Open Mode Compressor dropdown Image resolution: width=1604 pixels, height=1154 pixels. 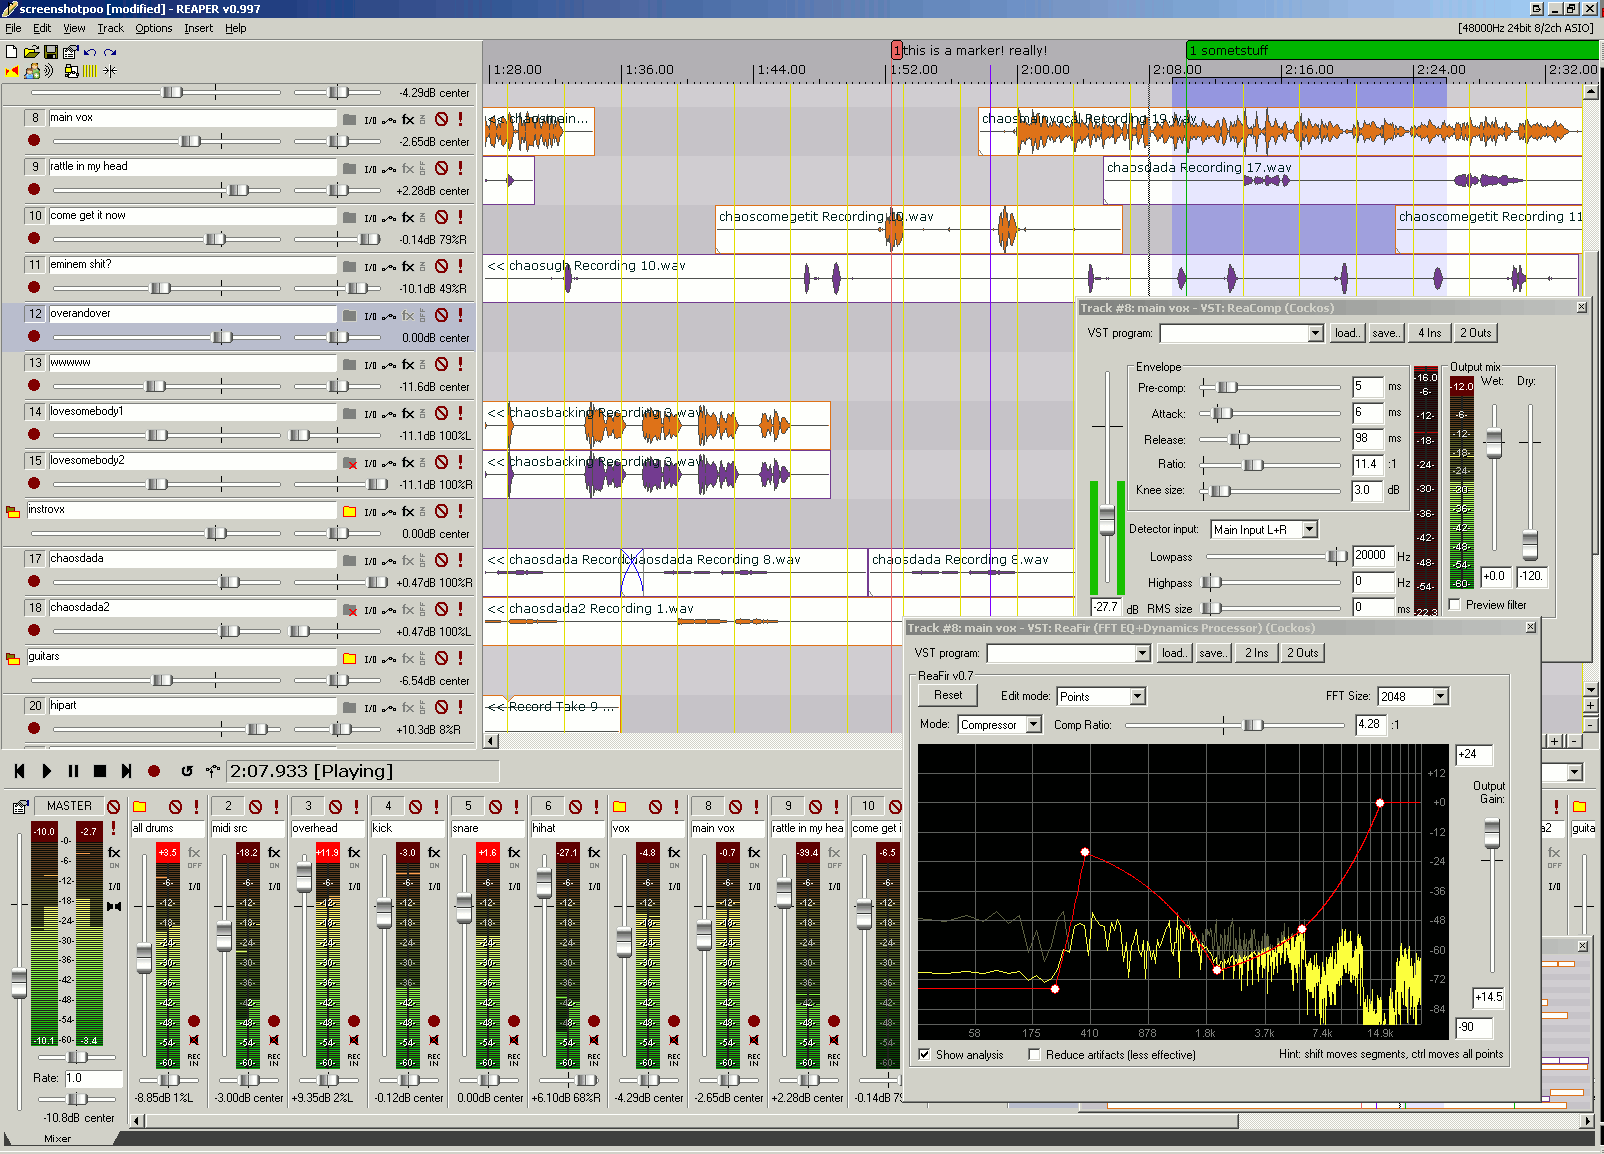(x=1034, y=724)
